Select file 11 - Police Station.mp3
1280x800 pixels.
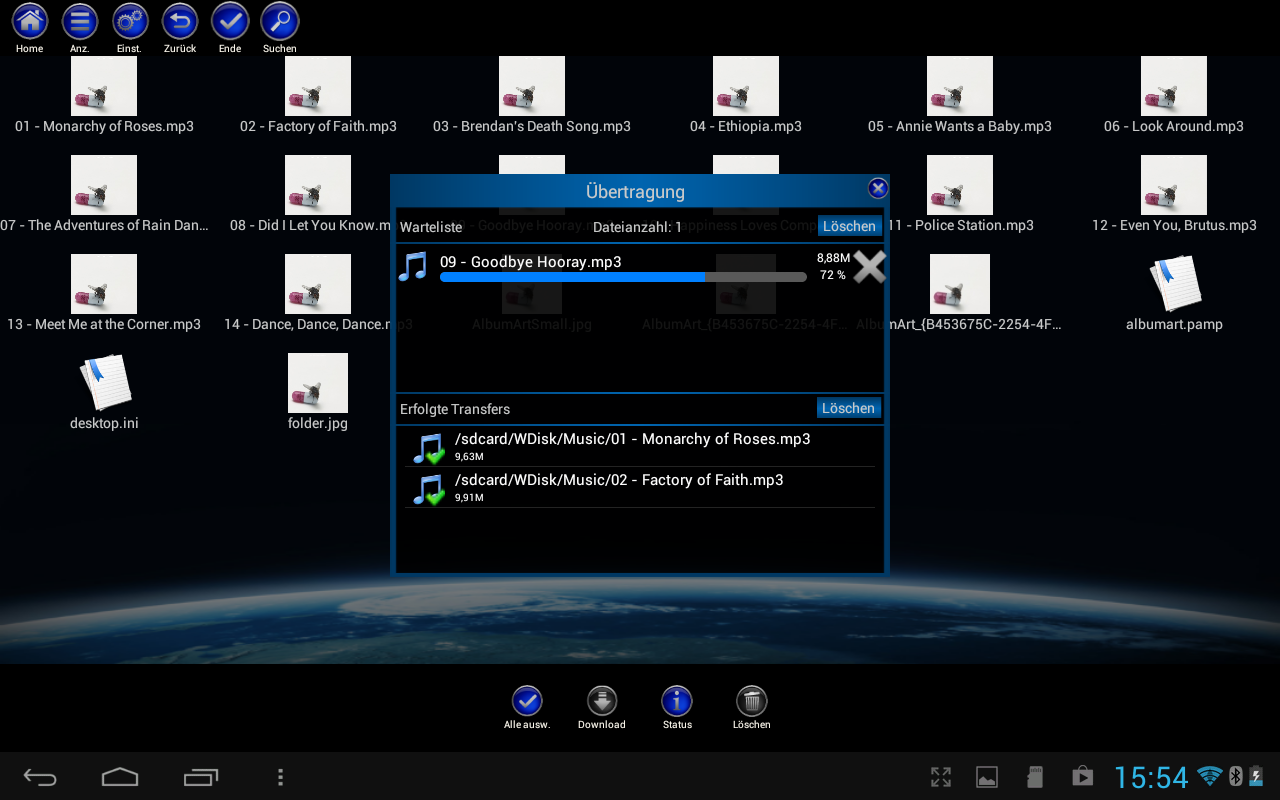[x=960, y=195]
